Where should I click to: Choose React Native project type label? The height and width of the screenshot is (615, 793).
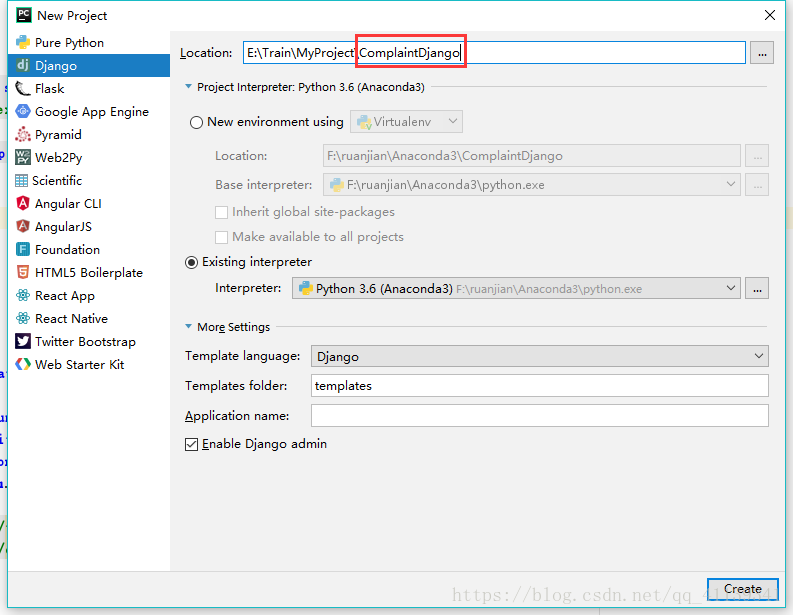[71, 319]
